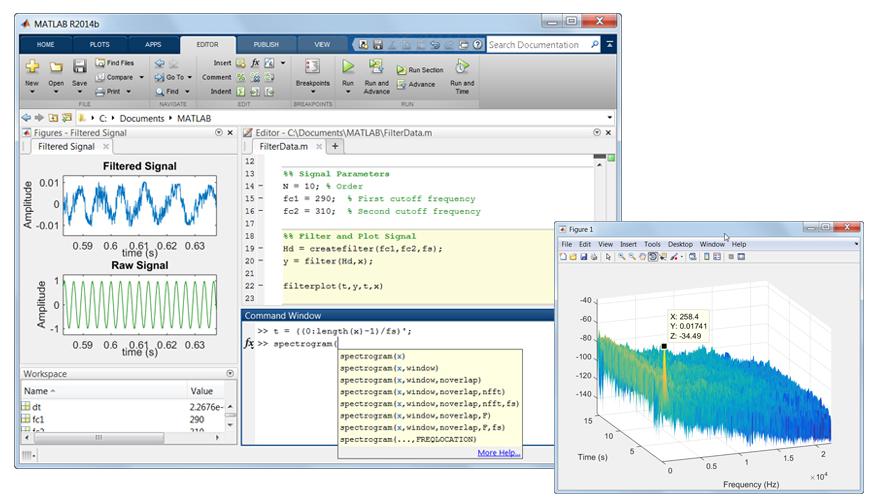Open the Run dropdown arrow

click(348, 91)
